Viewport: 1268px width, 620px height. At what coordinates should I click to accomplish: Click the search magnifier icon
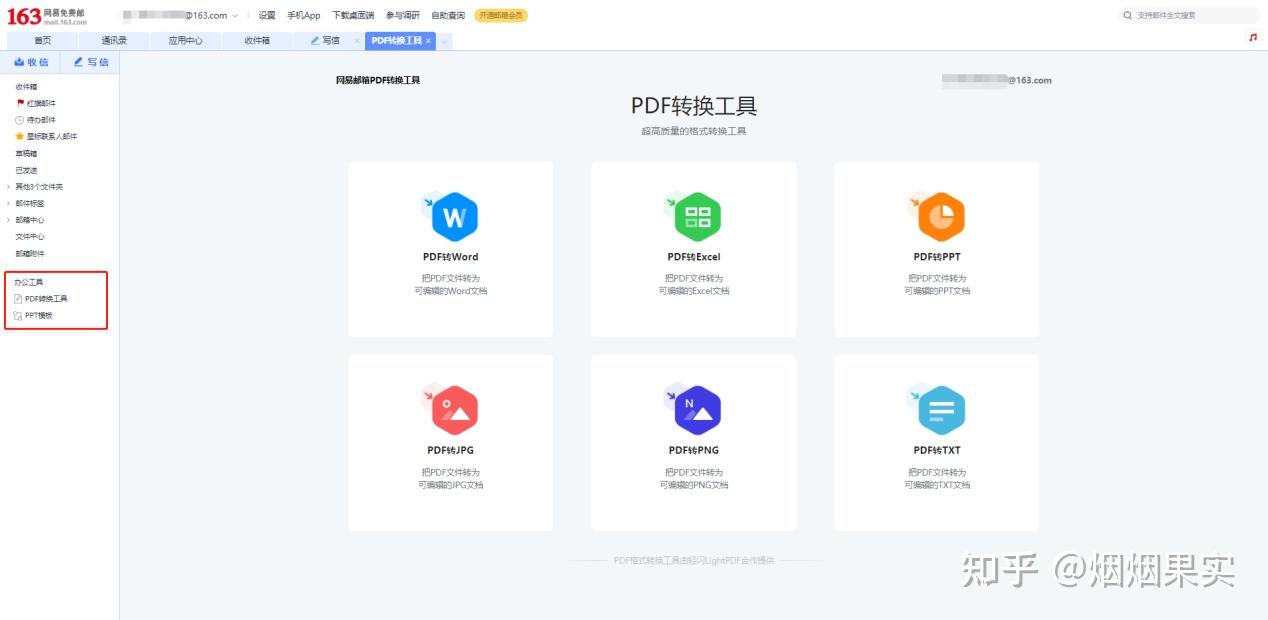(x=1129, y=16)
